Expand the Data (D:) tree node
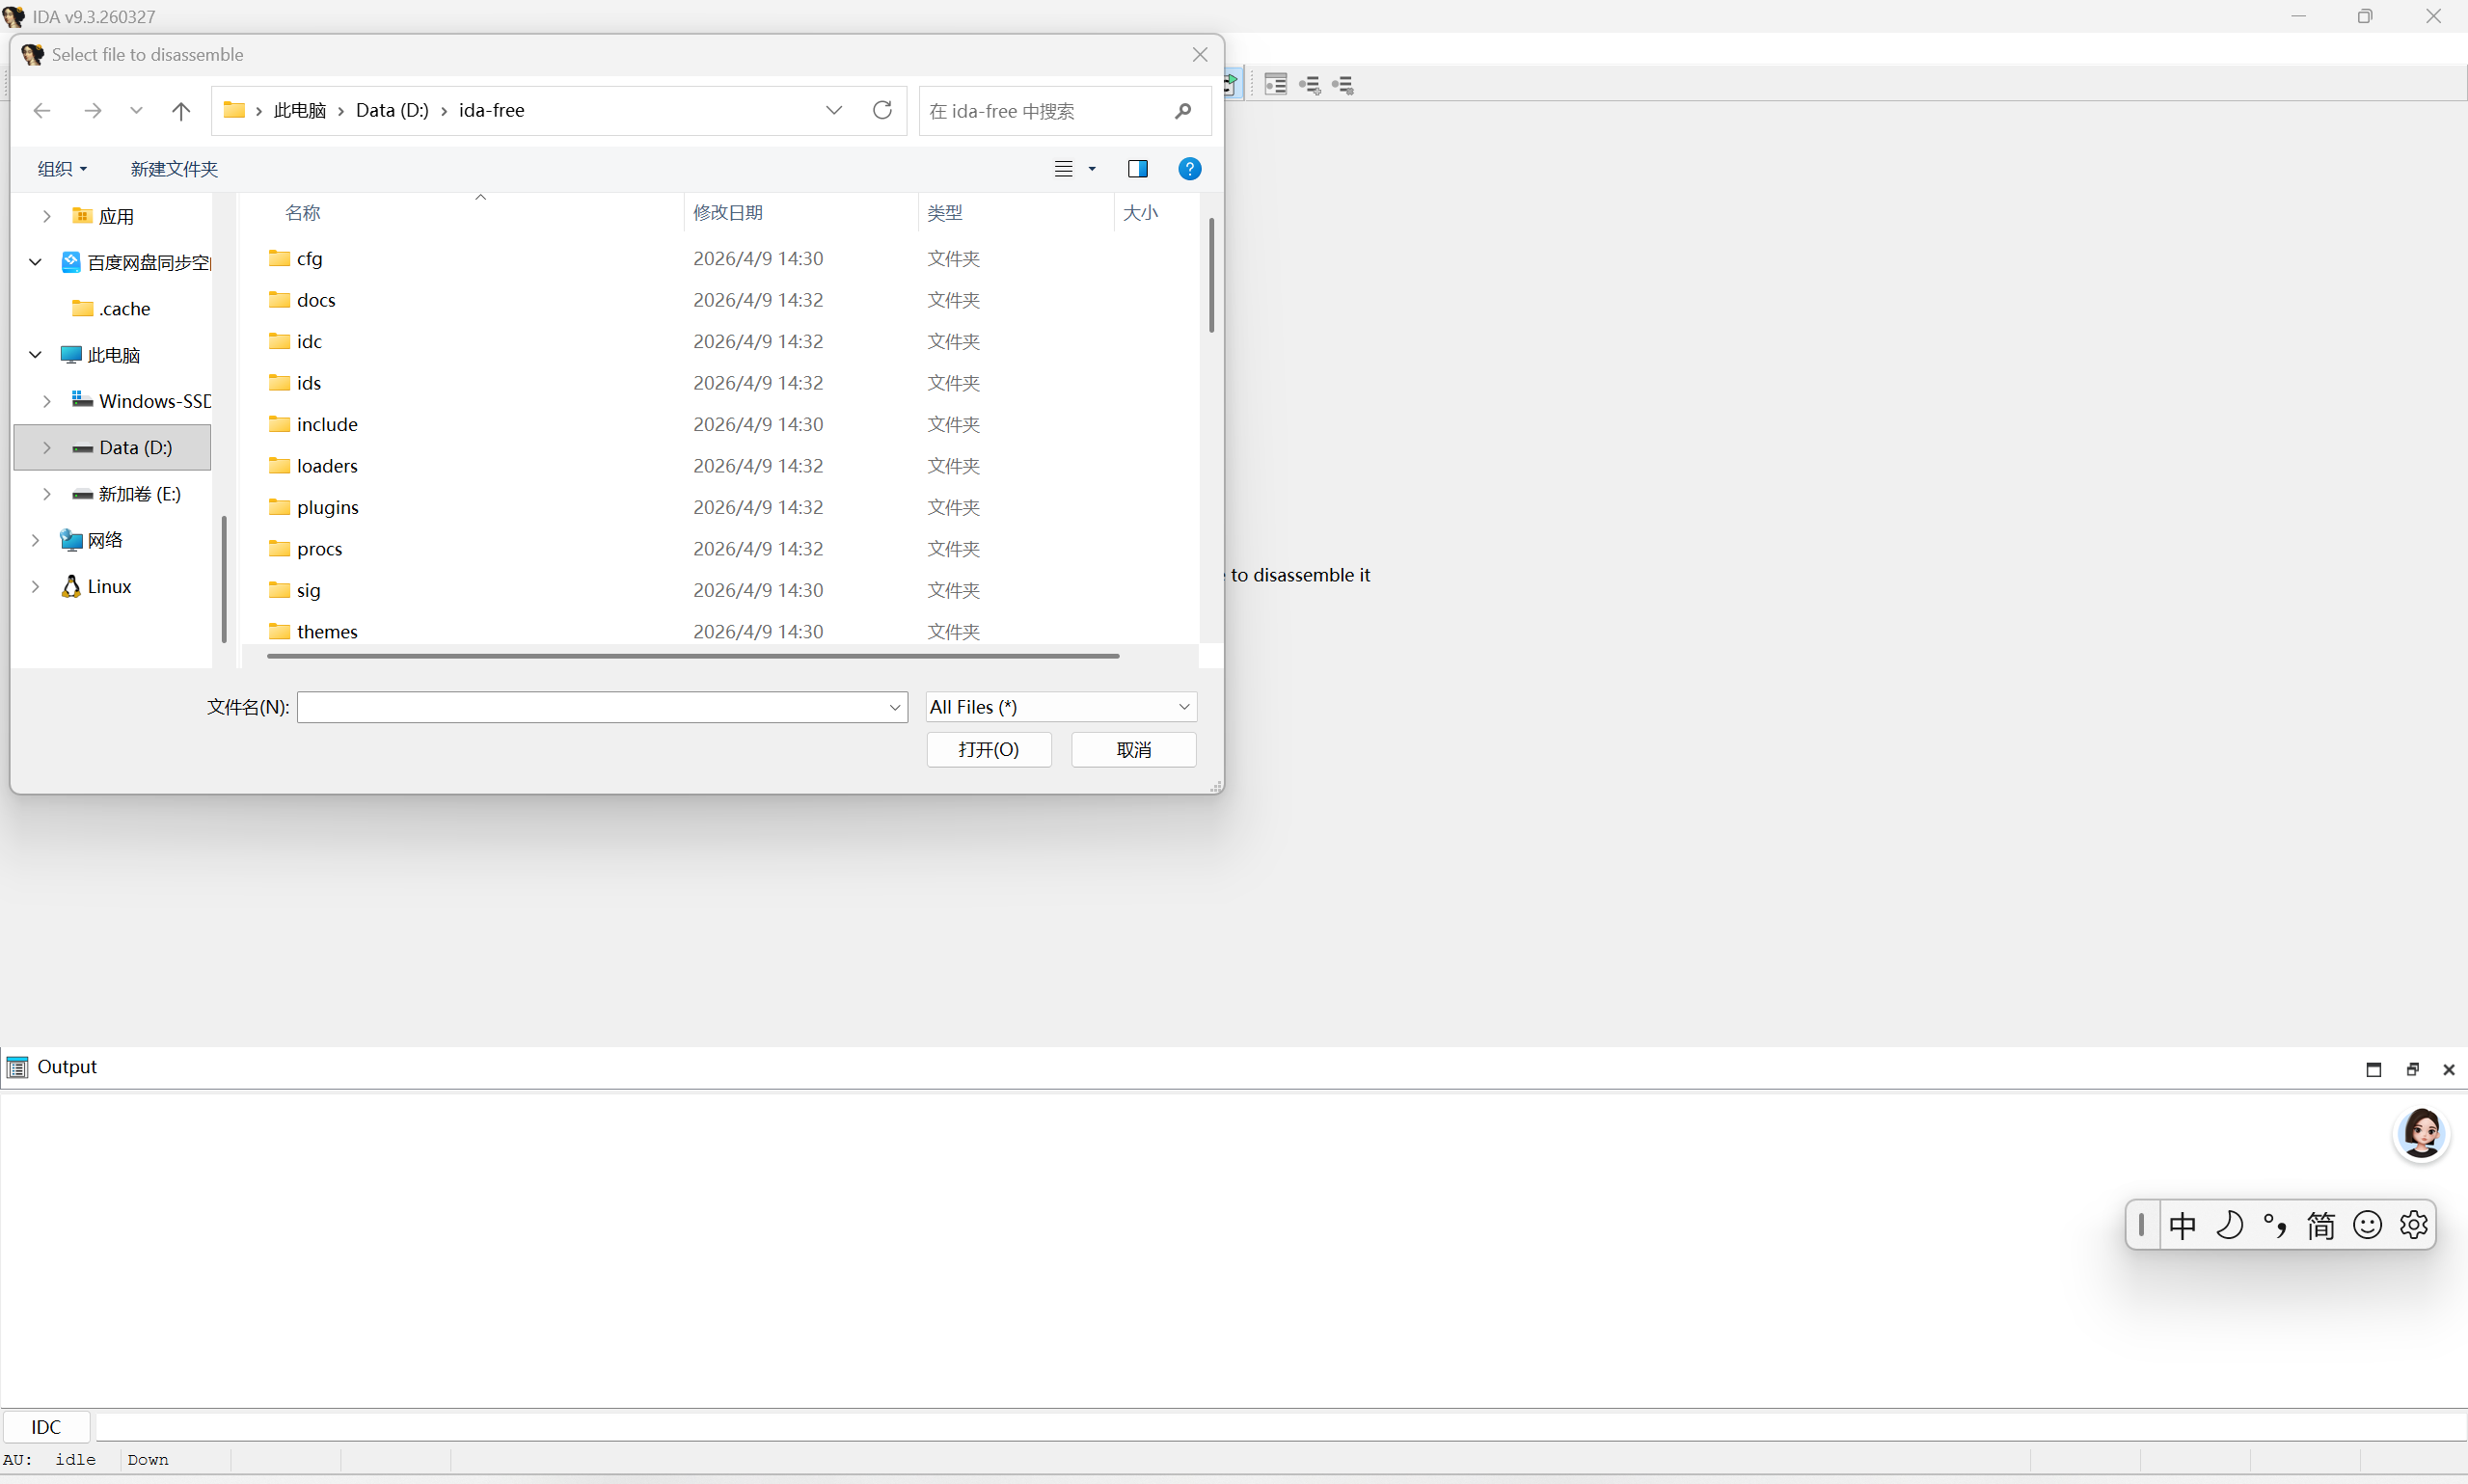The width and height of the screenshot is (2468, 1484). [x=47, y=448]
